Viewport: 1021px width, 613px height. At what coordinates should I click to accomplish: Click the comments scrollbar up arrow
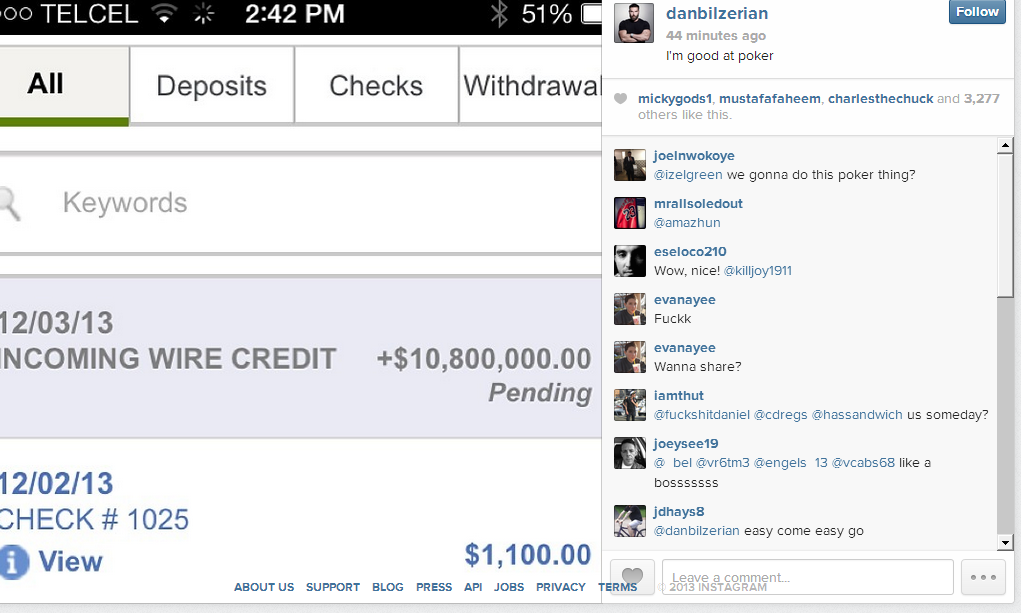1005,146
